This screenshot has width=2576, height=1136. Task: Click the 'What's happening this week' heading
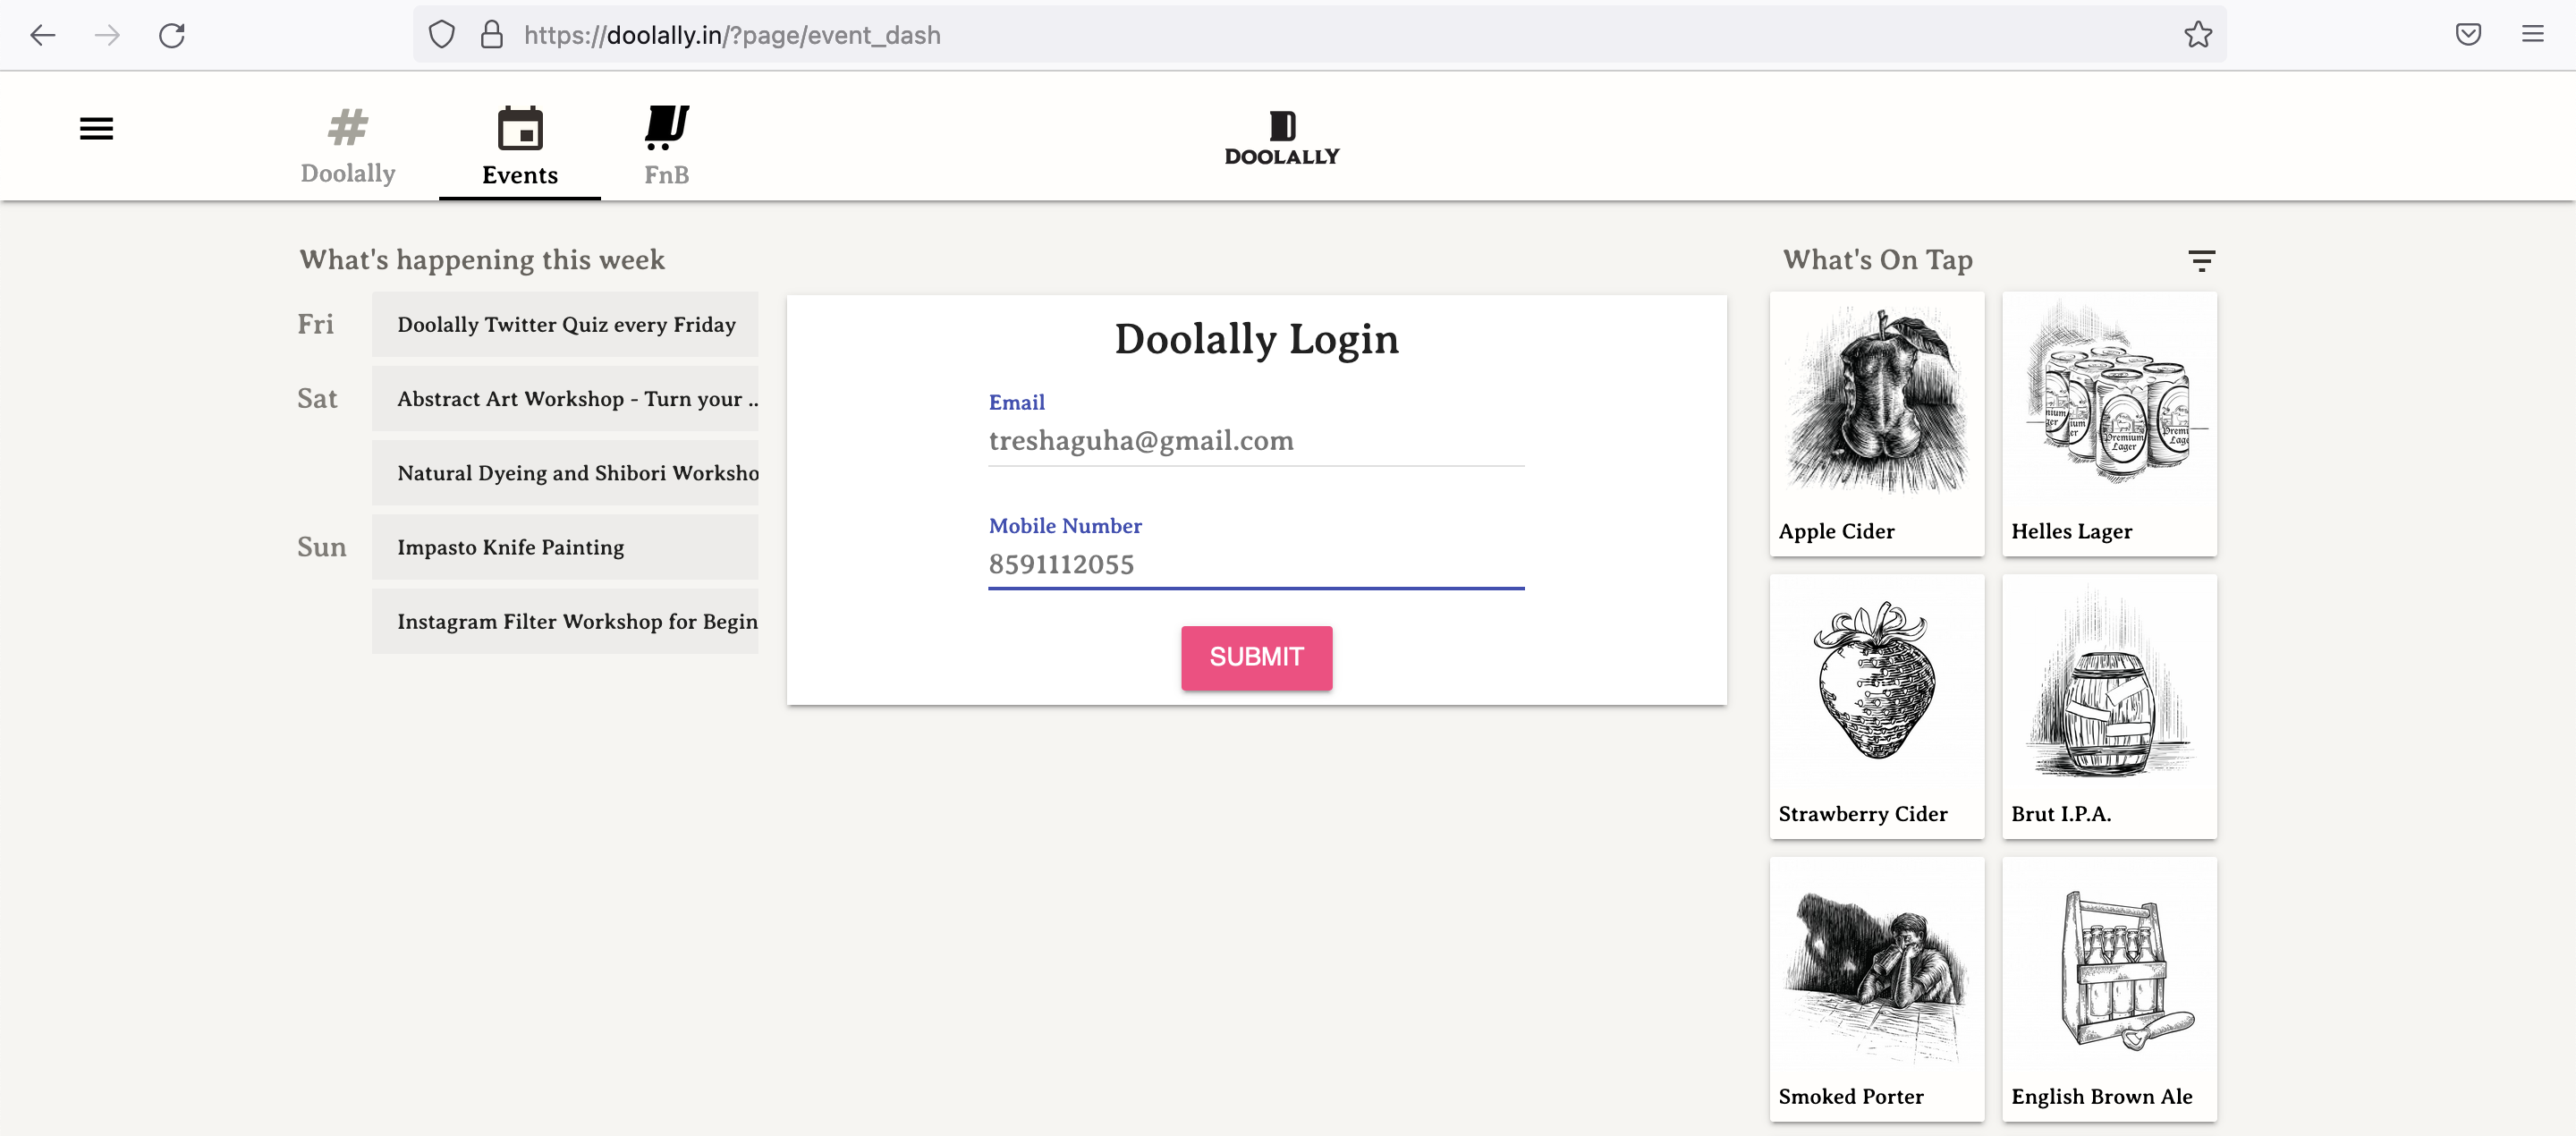tap(482, 260)
